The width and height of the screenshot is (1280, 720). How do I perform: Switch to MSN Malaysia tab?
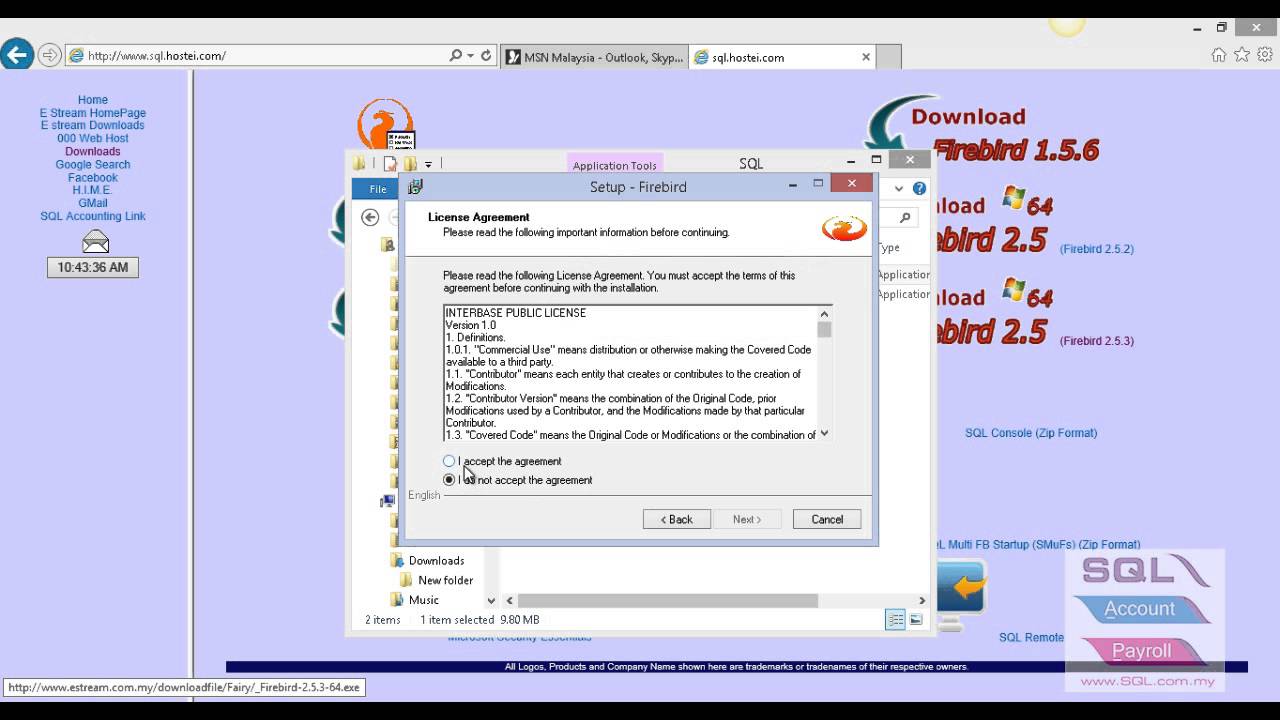594,57
